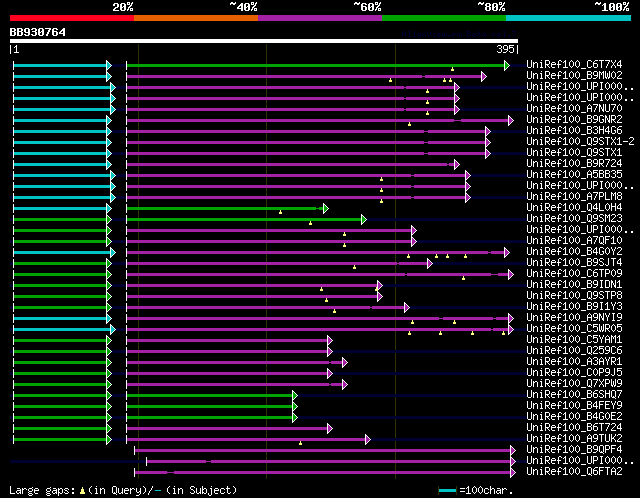Viewport: 640px width, 498px height.
Task: Click the yellow gap marker below the A9TUK2 bar
Action: [x=300, y=443]
